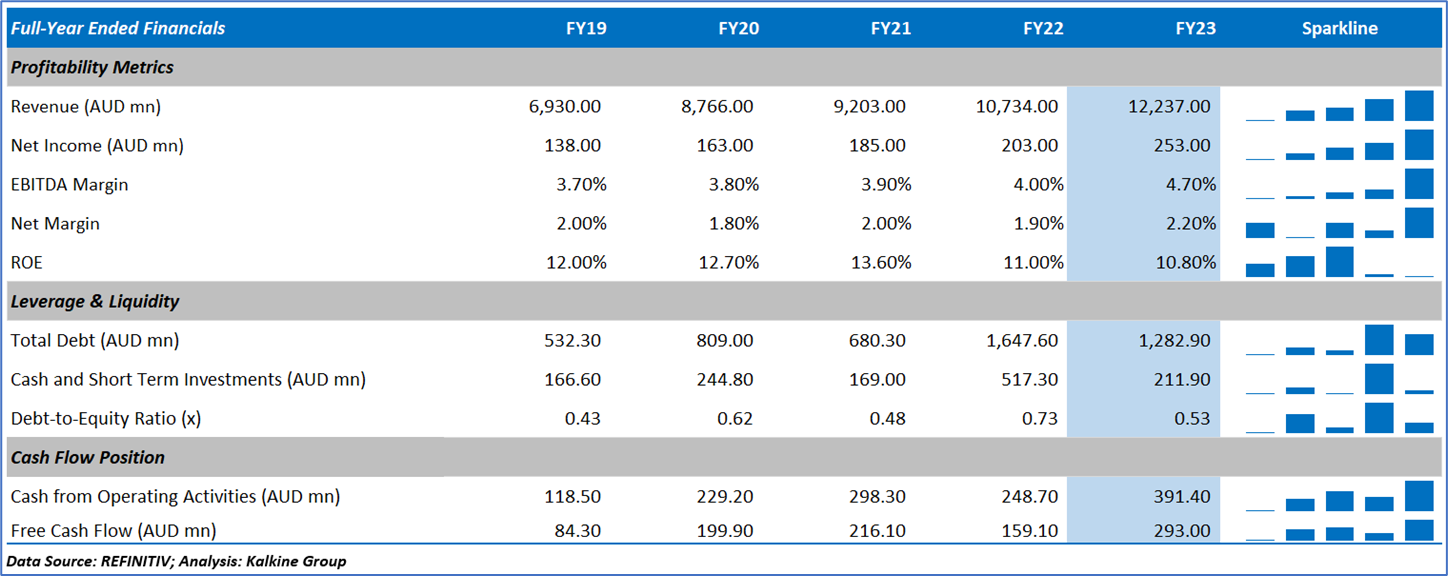Select the EBITDA Margin sparkline
Screen dimensions: 1448x576
(1339, 184)
